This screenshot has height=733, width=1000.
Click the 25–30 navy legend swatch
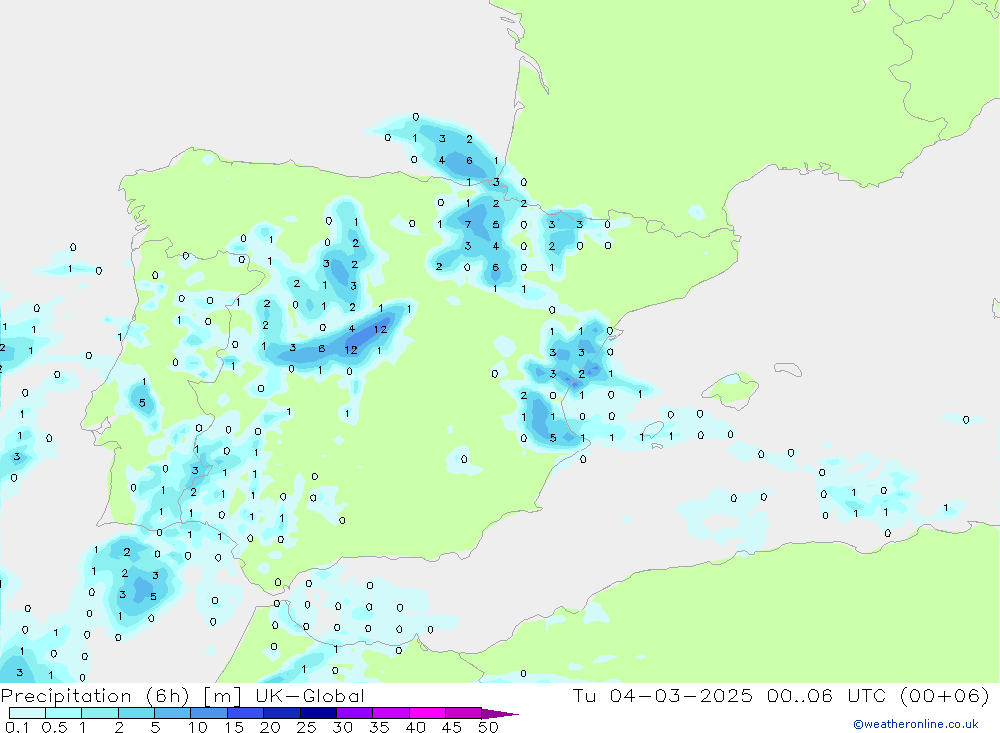pyautogui.click(x=318, y=713)
